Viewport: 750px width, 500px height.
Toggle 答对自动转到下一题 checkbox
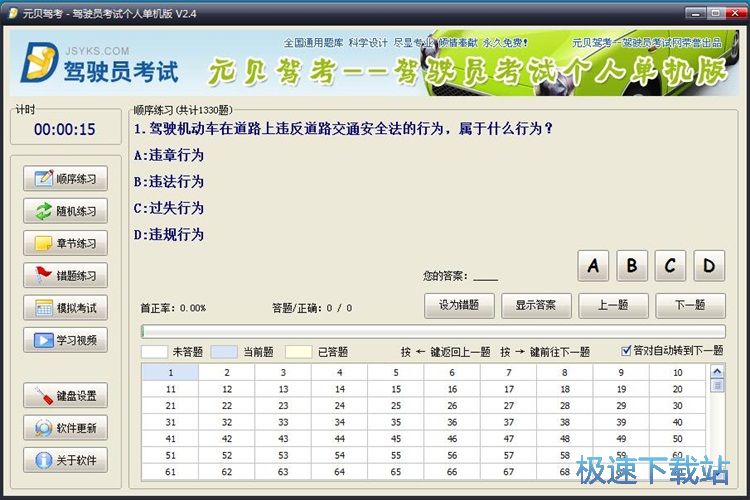click(x=626, y=351)
